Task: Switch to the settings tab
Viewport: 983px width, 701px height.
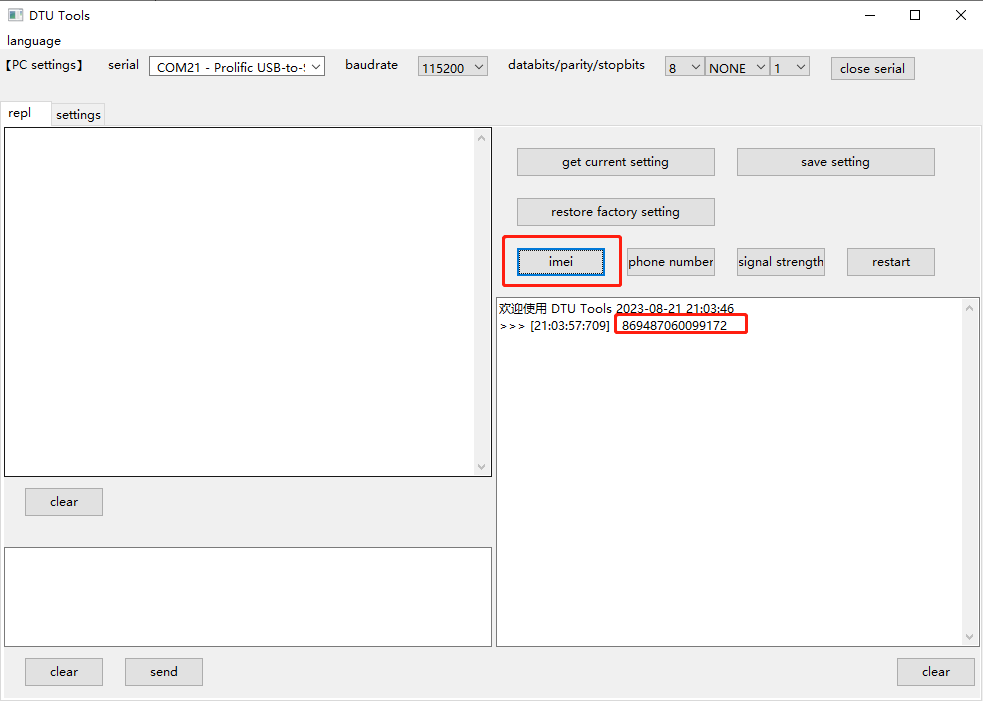Action: click(x=77, y=114)
